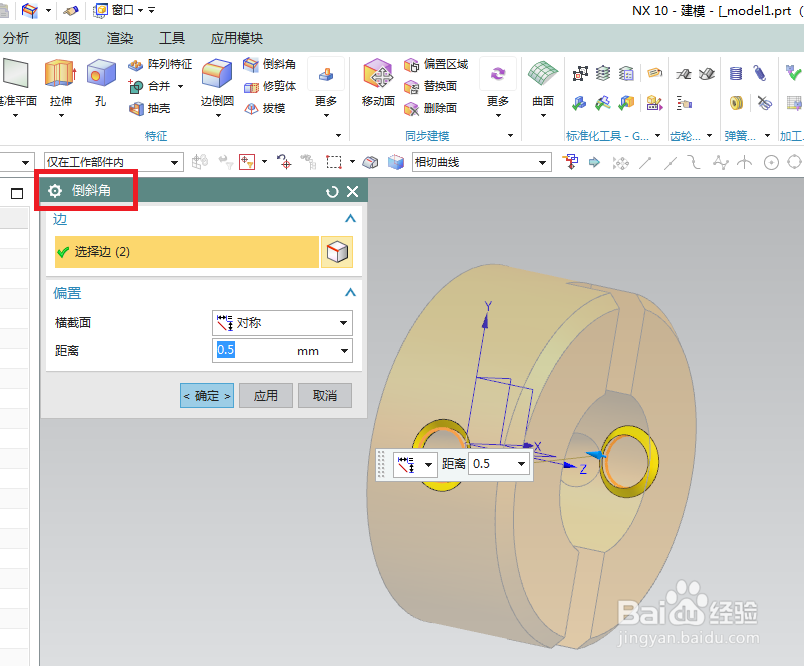Reset the Chamfer dialog
Screen dimensions: 804x666
[x=332, y=192]
